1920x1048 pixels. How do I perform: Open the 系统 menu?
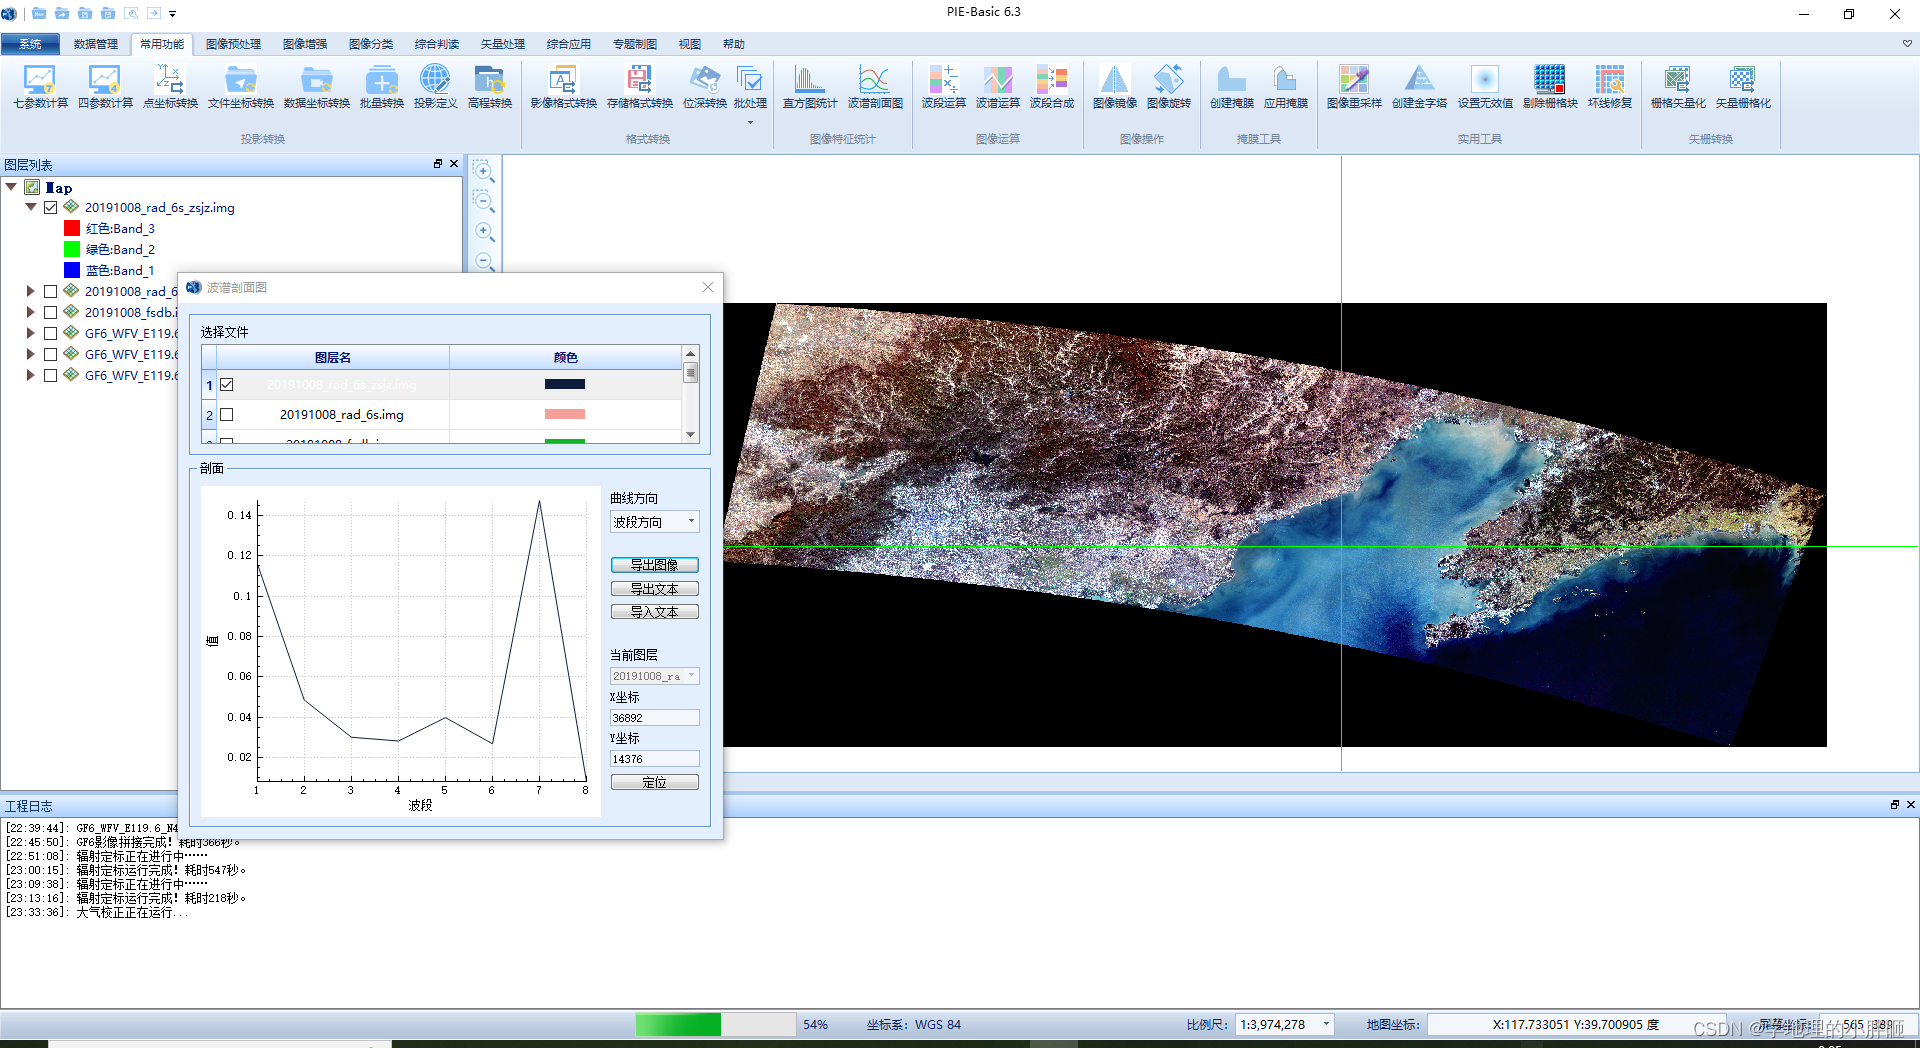pyautogui.click(x=30, y=44)
